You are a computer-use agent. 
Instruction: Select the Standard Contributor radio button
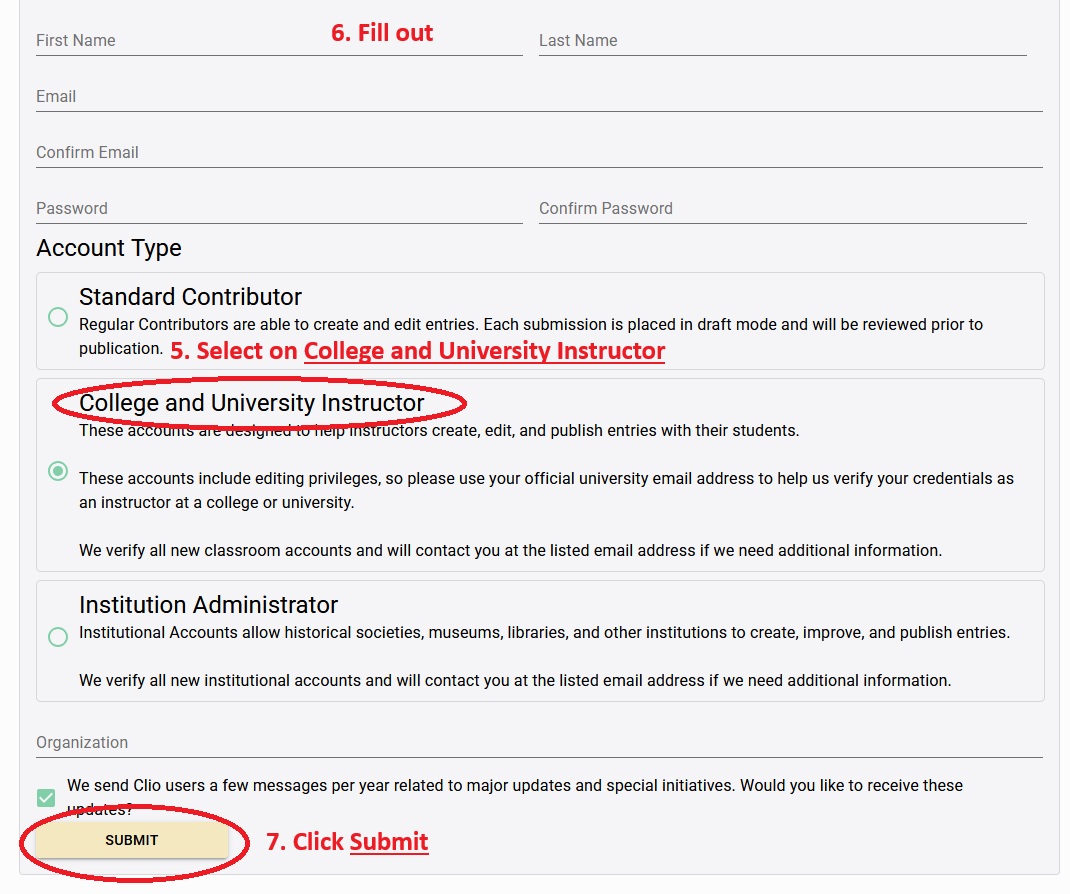[58, 317]
